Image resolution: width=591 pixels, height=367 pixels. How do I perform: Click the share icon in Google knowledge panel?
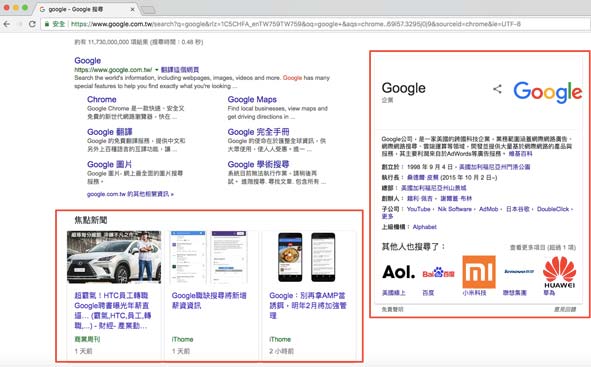(497, 89)
